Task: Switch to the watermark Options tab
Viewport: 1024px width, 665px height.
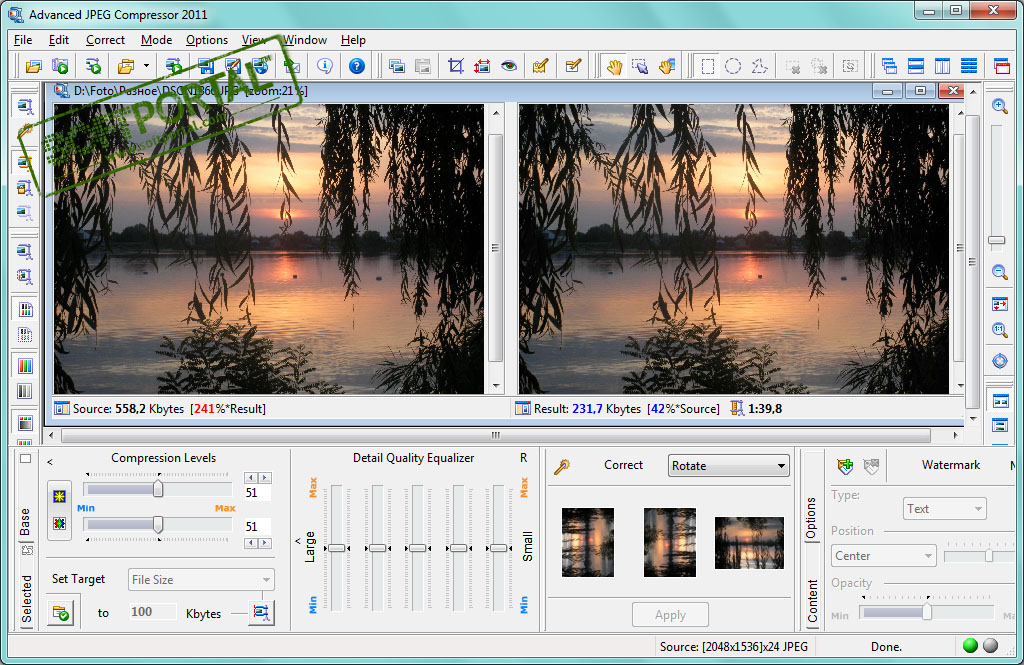Action: (812, 518)
